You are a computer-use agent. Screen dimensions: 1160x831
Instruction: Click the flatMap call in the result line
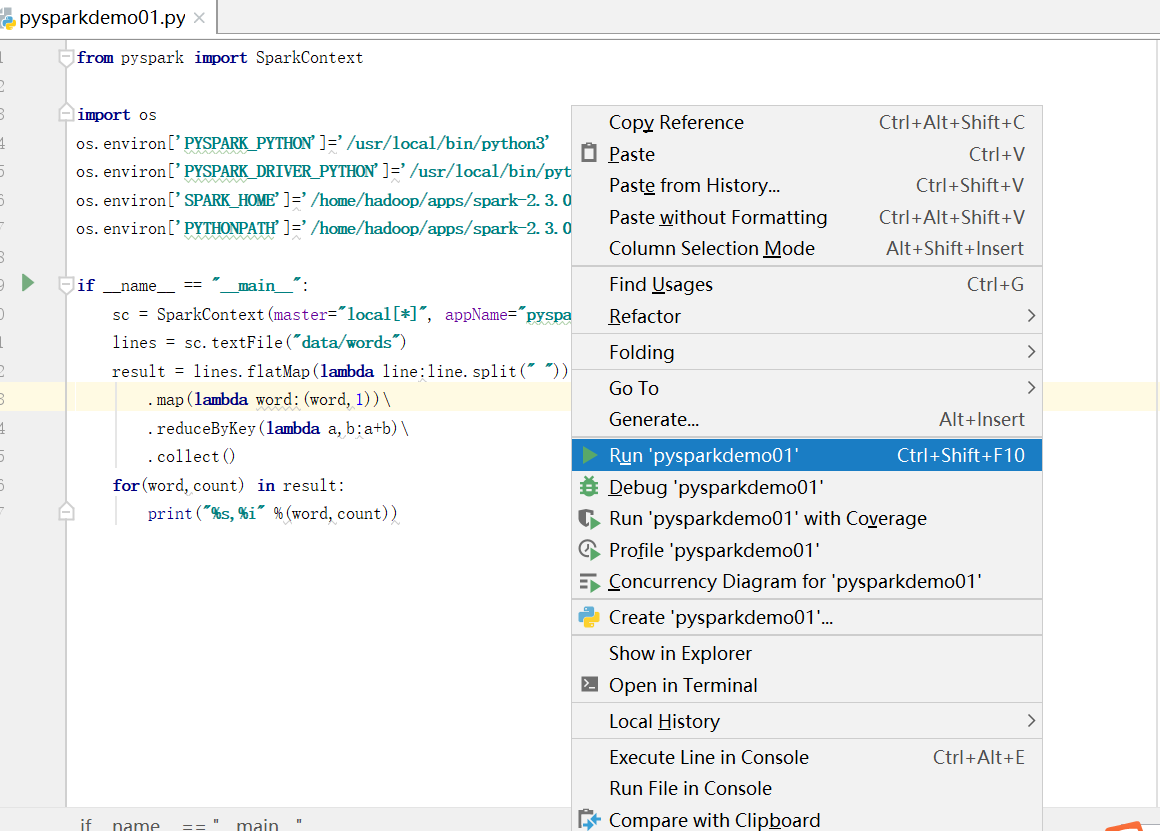278,371
